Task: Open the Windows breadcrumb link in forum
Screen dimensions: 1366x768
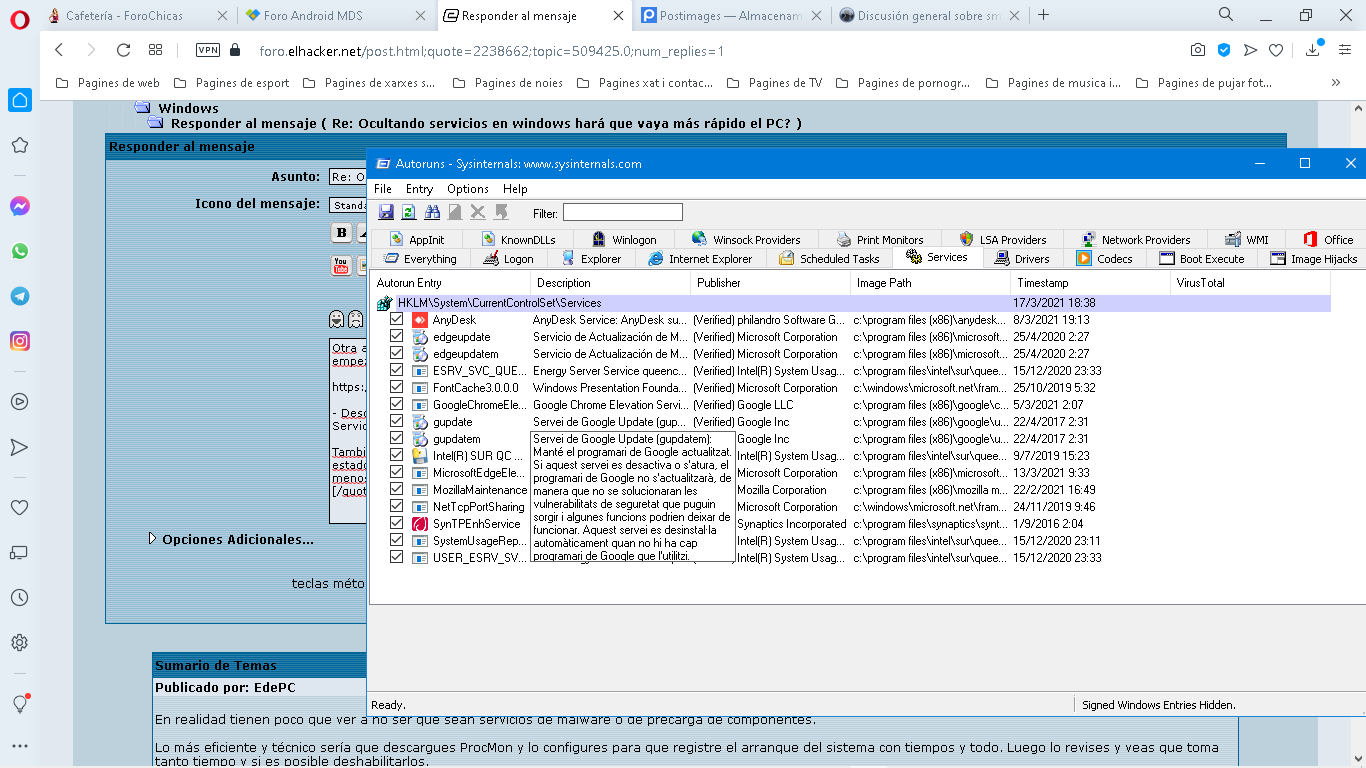Action: point(188,108)
